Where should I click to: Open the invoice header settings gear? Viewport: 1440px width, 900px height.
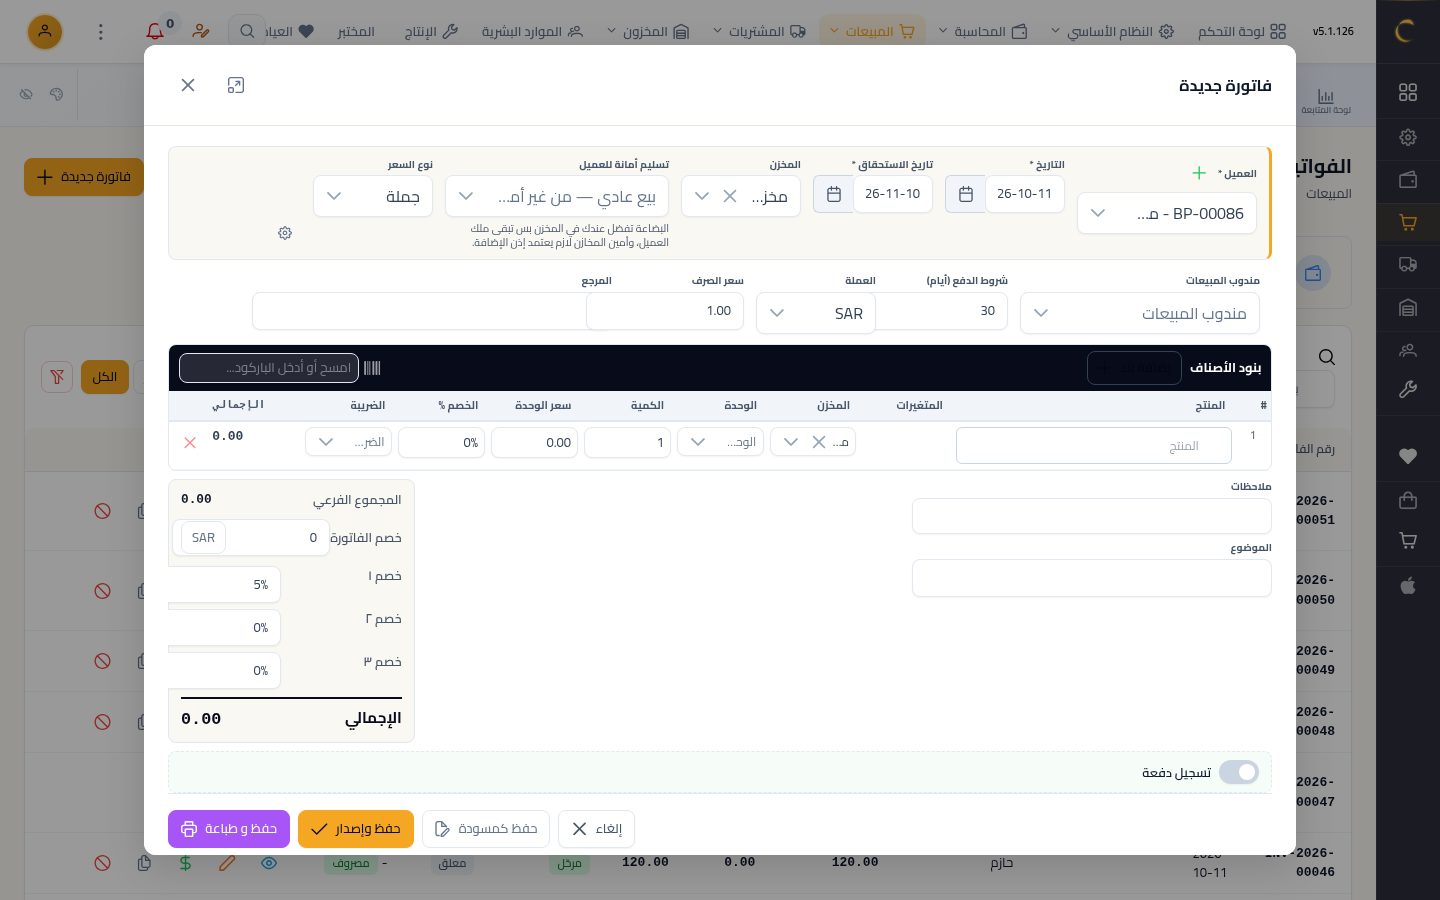(285, 233)
